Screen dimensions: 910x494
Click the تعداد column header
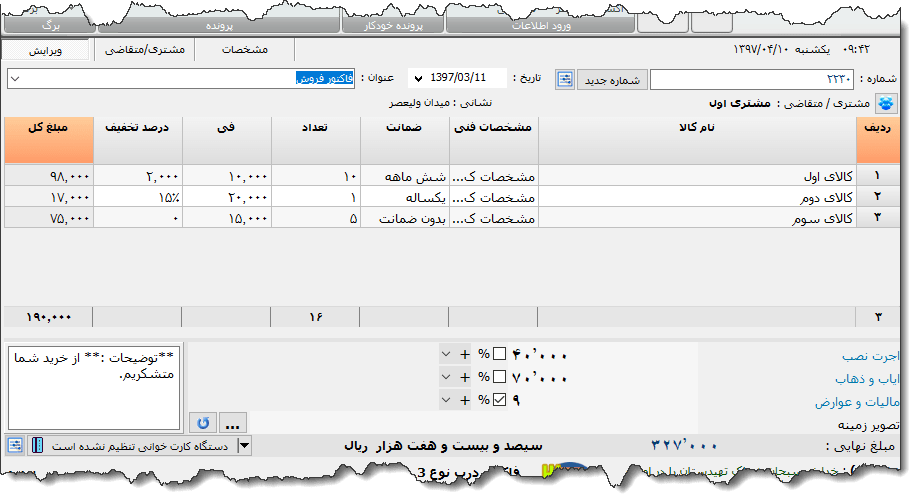[x=316, y=140]
